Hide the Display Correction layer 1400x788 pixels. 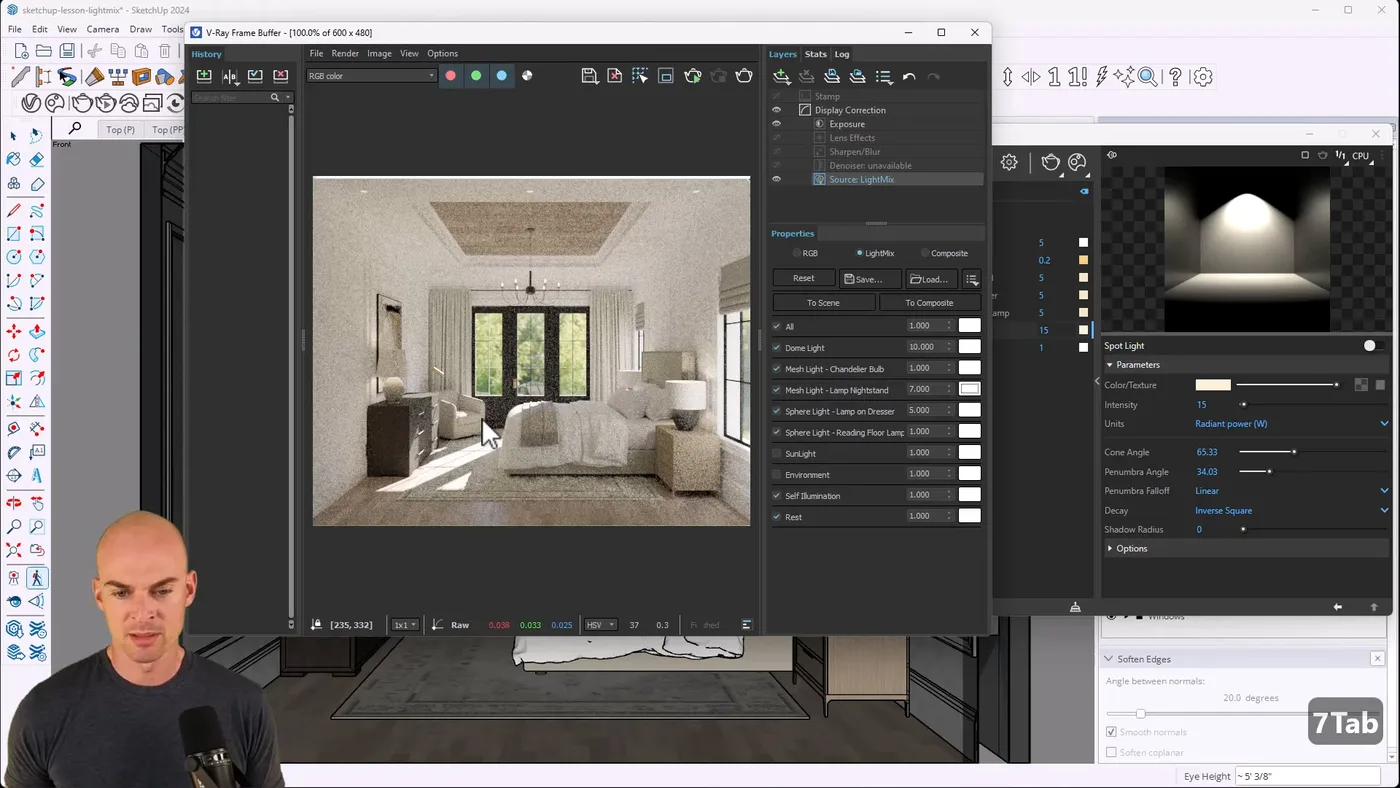776,109
